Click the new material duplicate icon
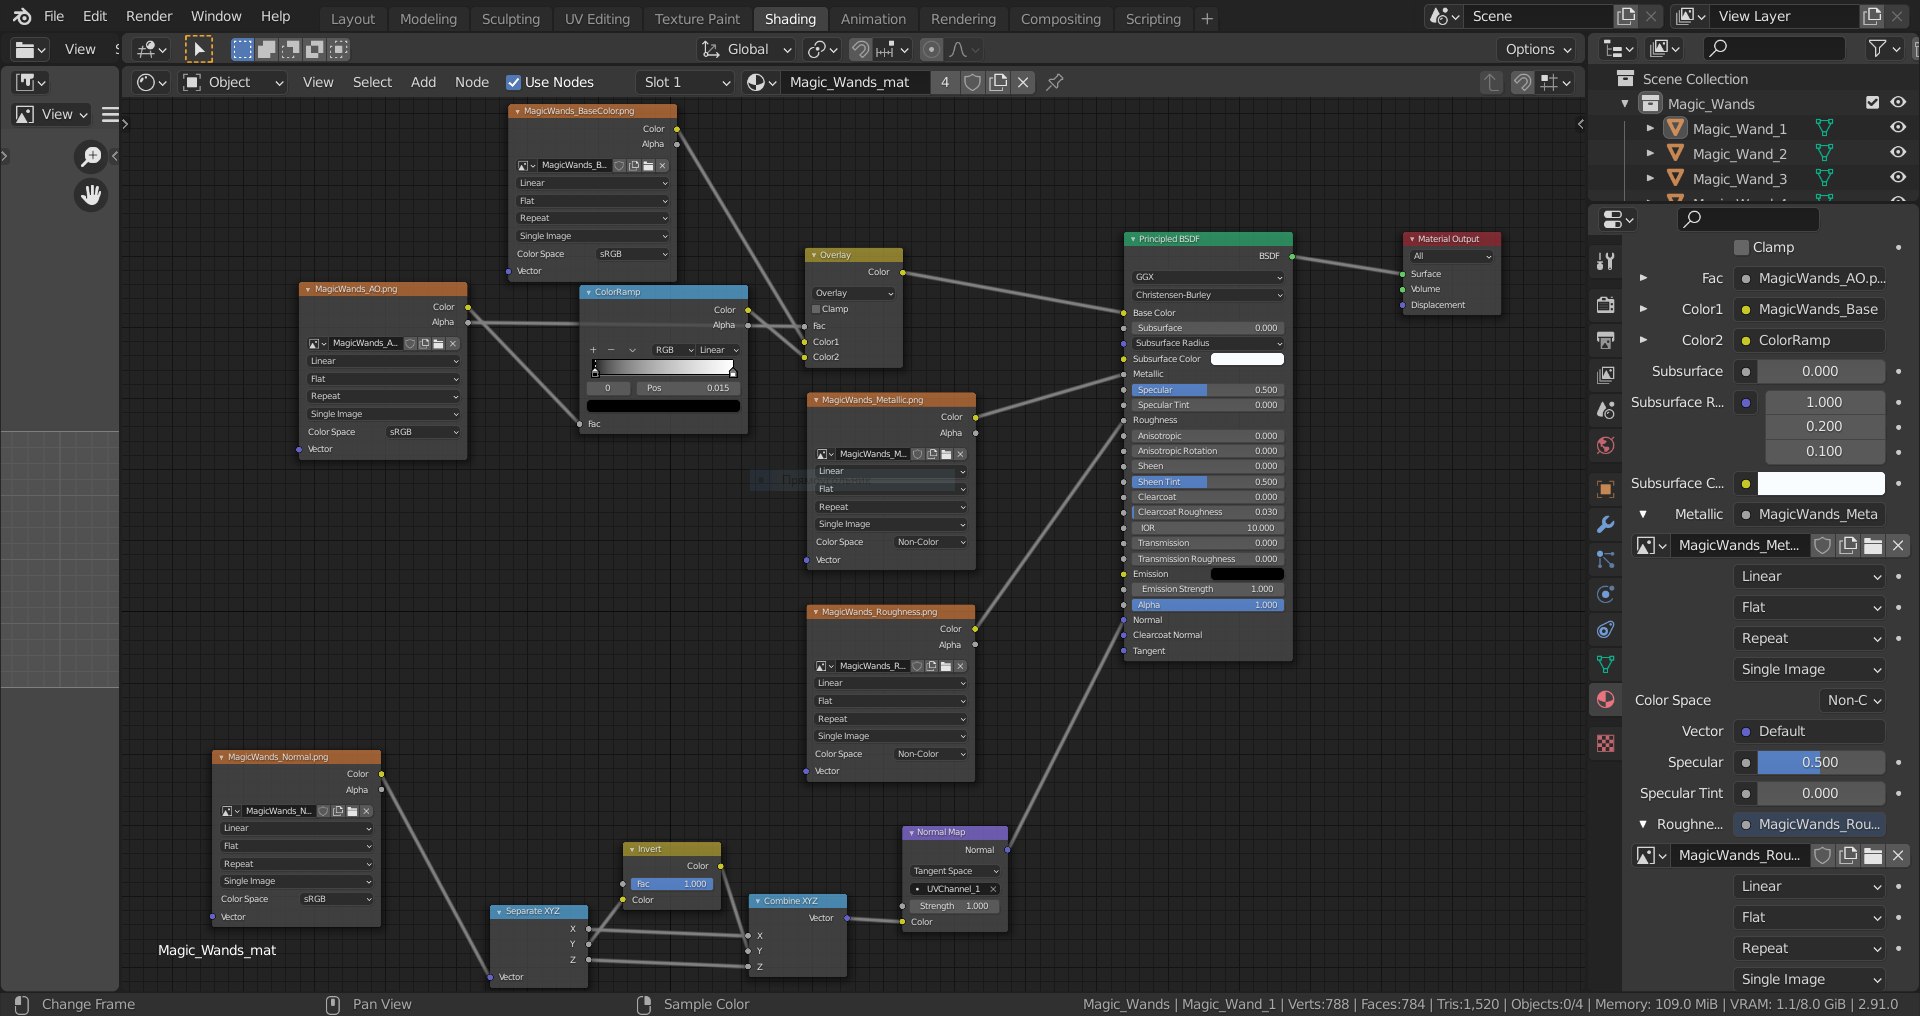1920x1016 pixels. pyautogui.click(x=998, y=82)
